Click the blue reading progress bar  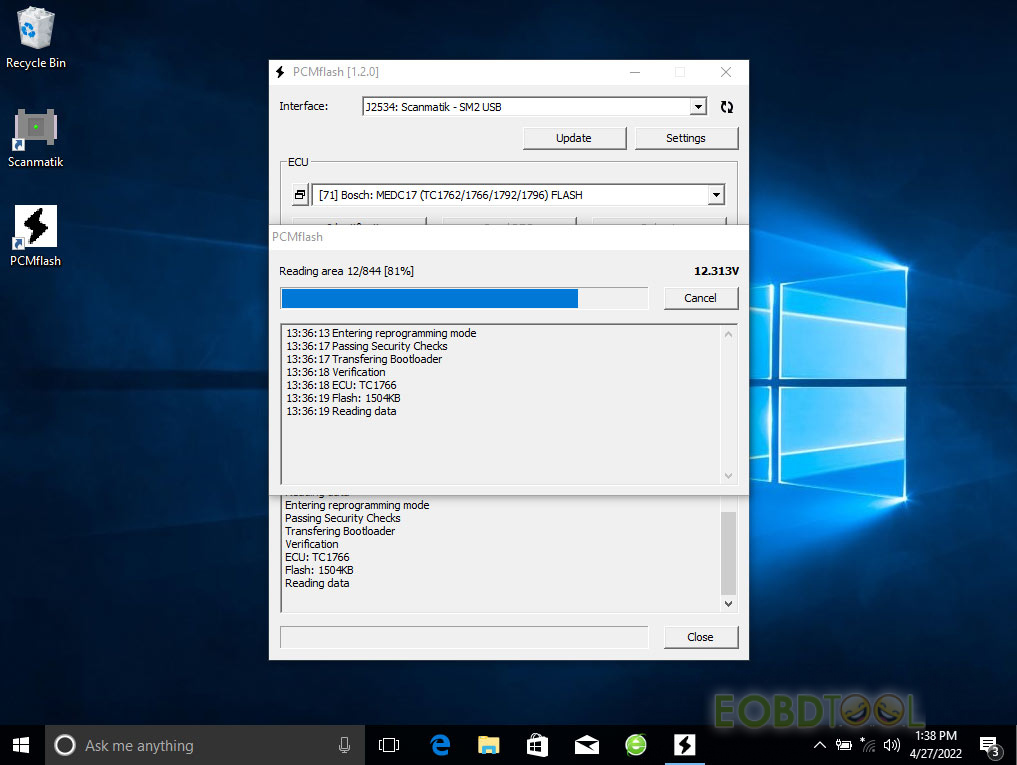[430, 298]
